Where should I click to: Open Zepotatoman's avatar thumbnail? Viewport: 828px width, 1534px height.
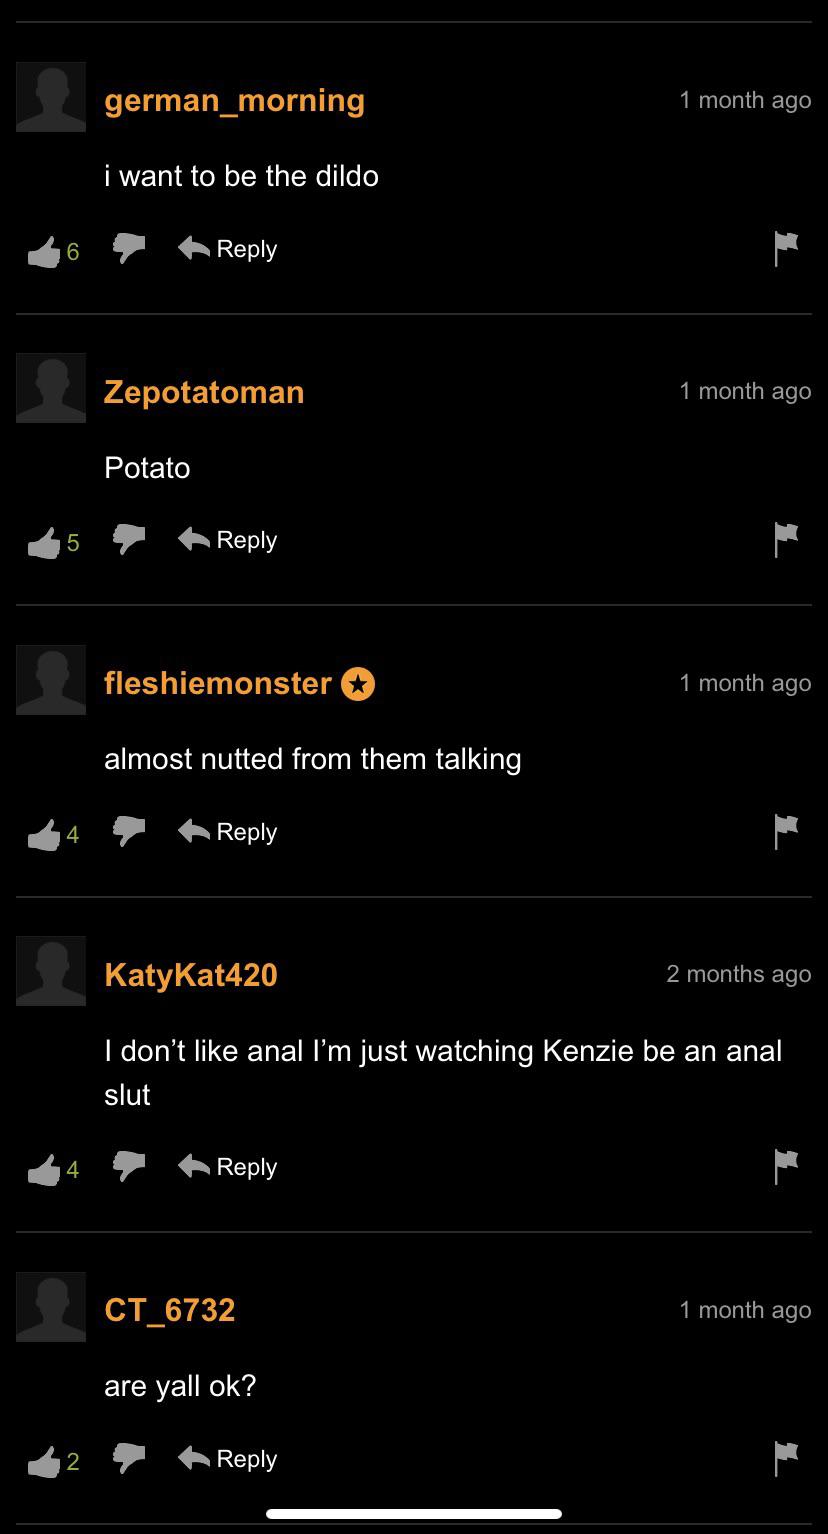pyautogui.click(x=51, y=388)
